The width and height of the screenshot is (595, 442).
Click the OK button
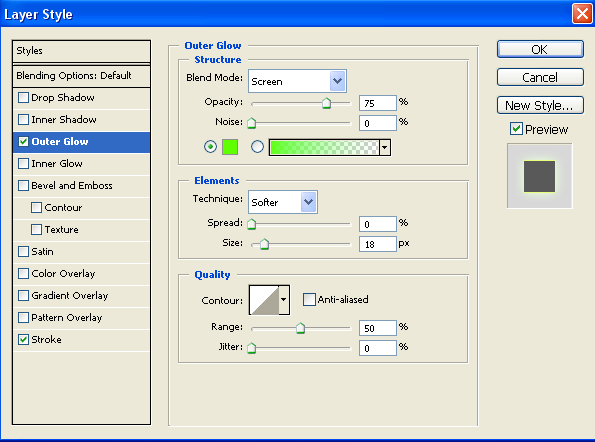[x=540, y=49]
